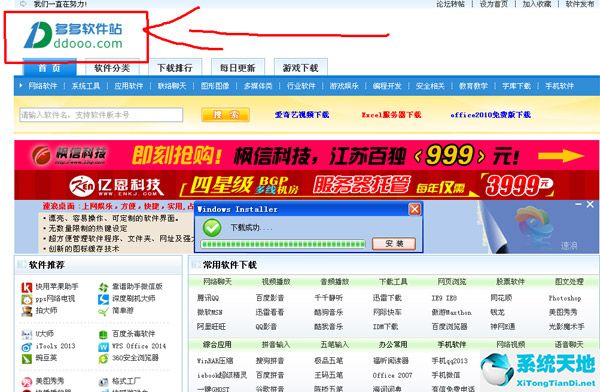This screenshot has height=392, width=600.
Task: Click the orange 搜索 button
Action: [225, 114]
